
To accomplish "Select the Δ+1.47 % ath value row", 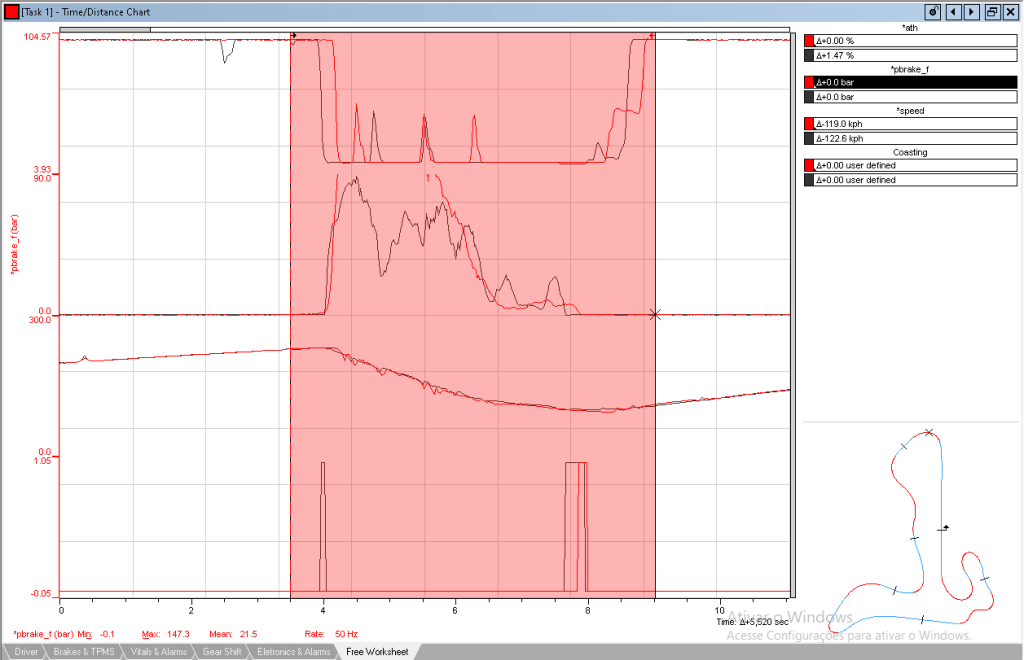I will (916, 55).
